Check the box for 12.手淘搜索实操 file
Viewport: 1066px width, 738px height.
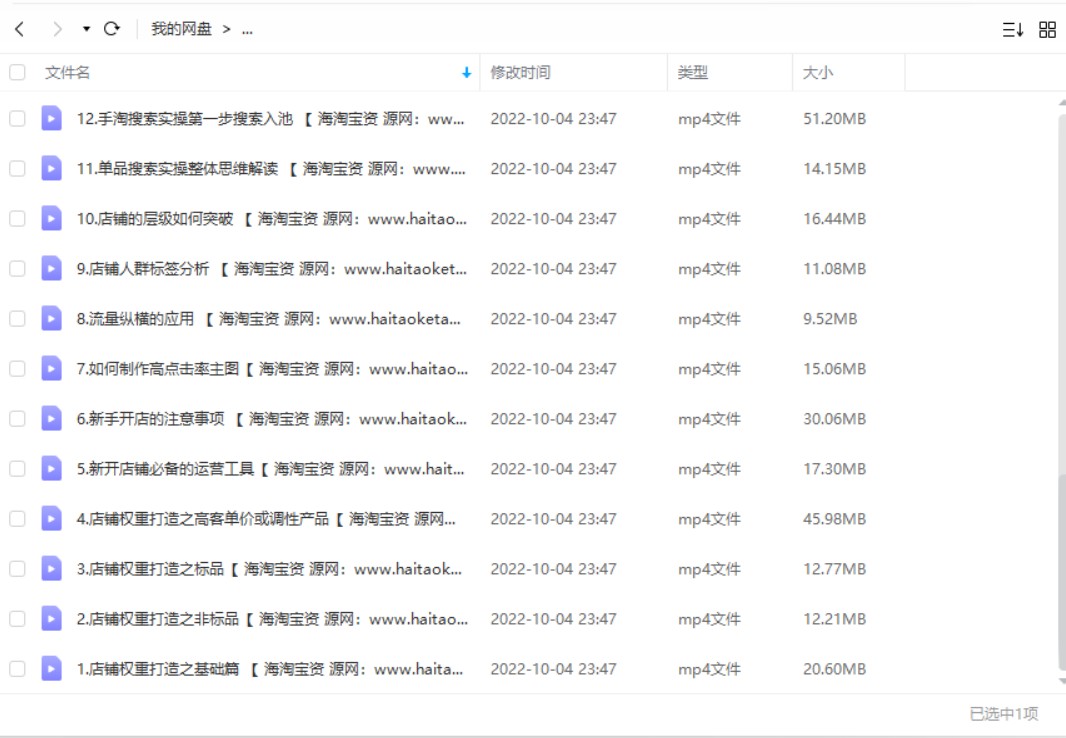17,118
